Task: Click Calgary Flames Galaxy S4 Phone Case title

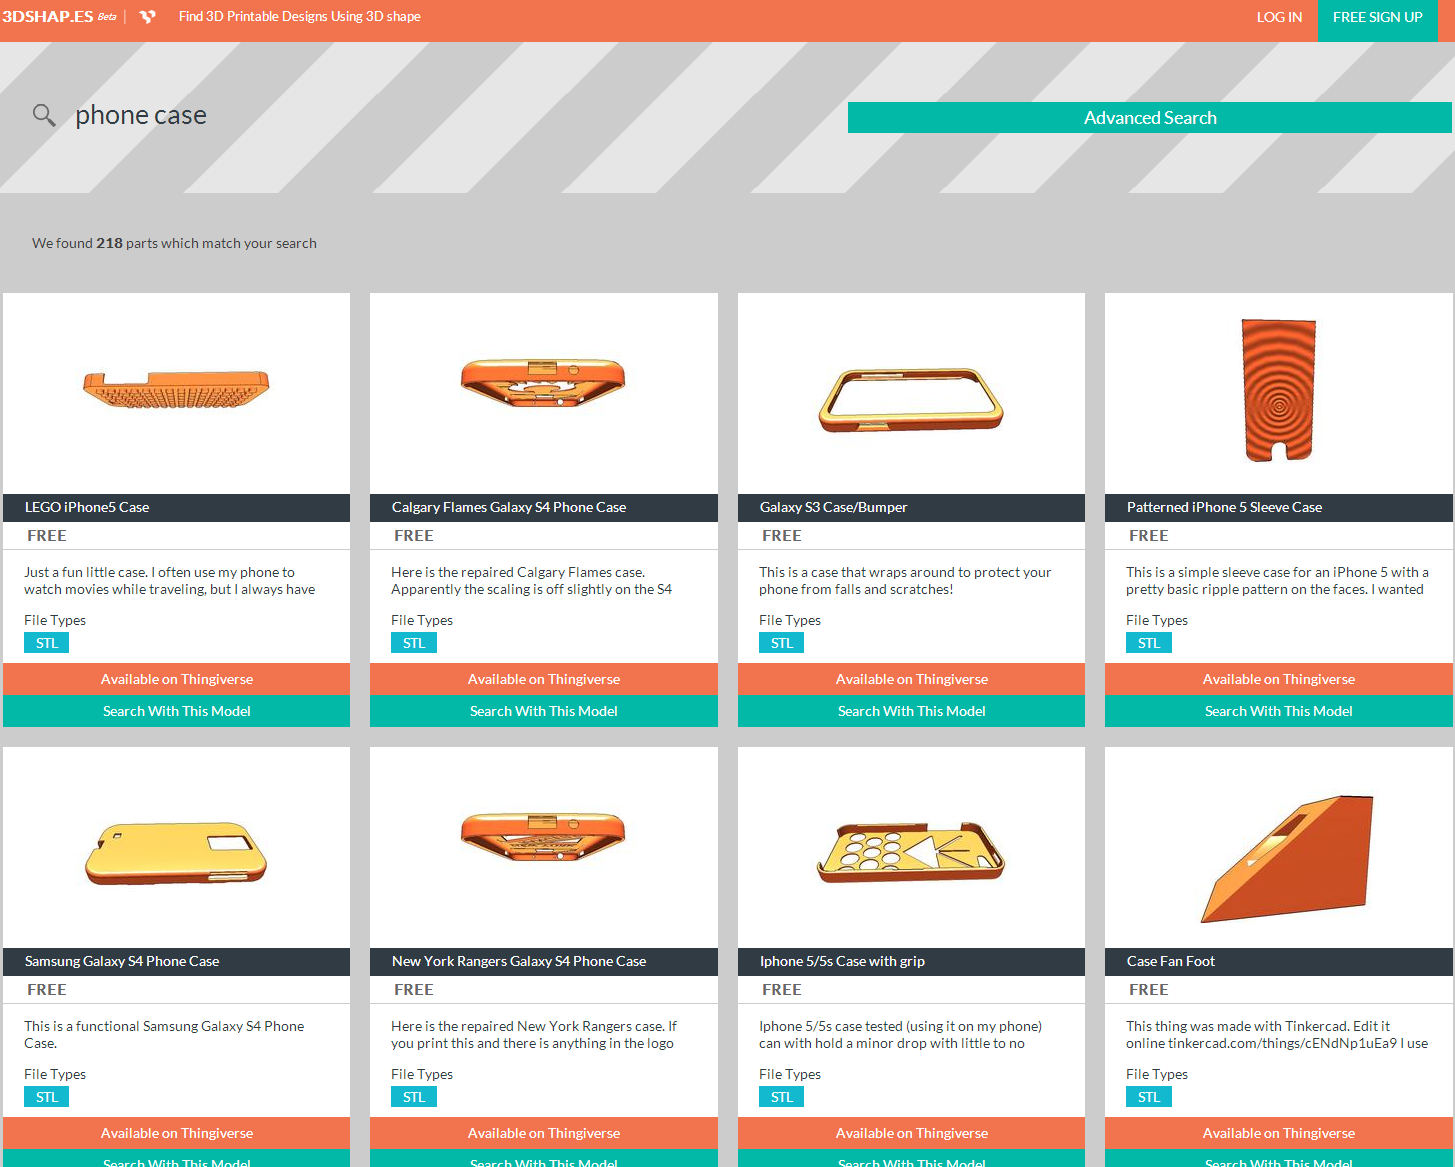Action: point(509,507)
